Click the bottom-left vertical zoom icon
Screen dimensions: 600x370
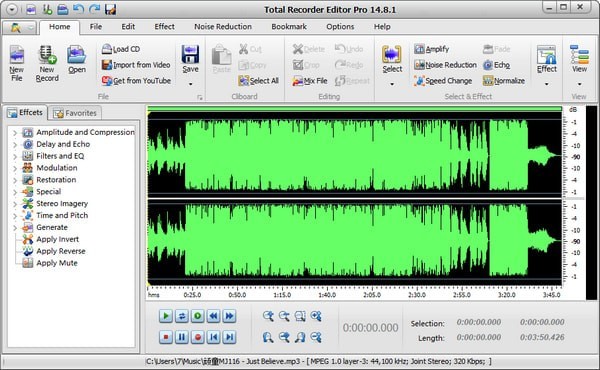(x=268, y=337)
